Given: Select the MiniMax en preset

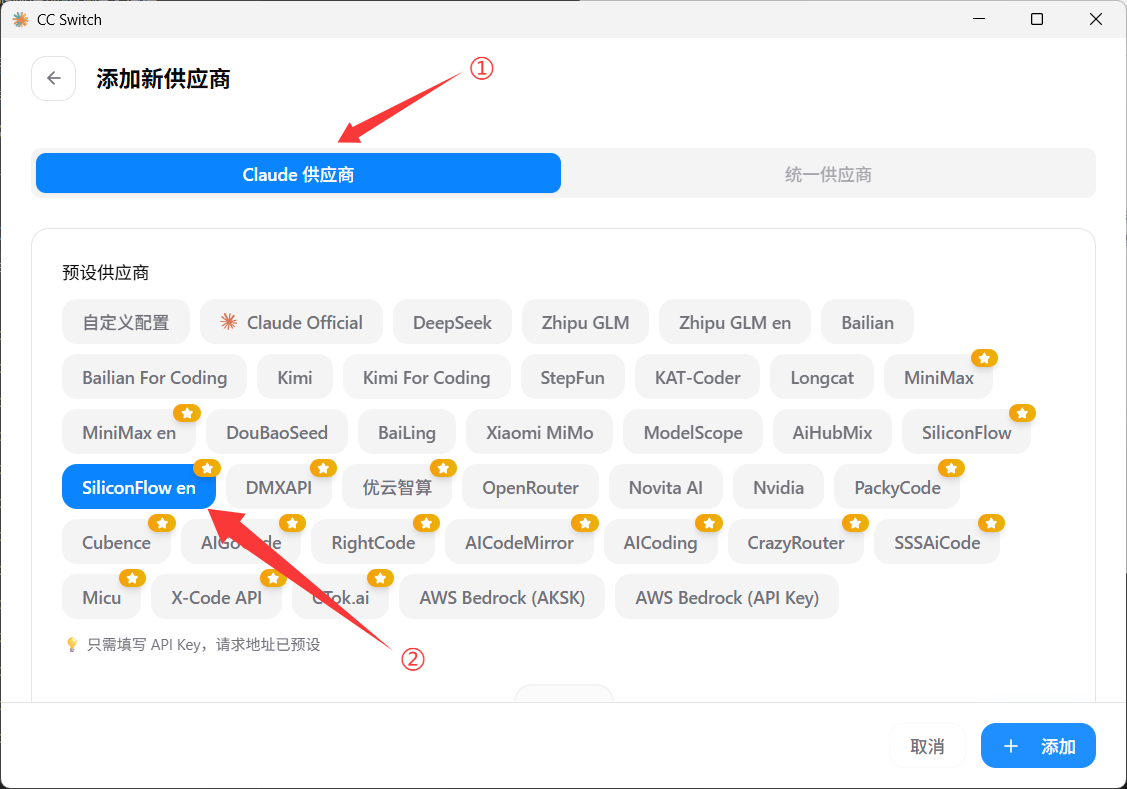Looking at the screenshot, I should pos(129,432).
